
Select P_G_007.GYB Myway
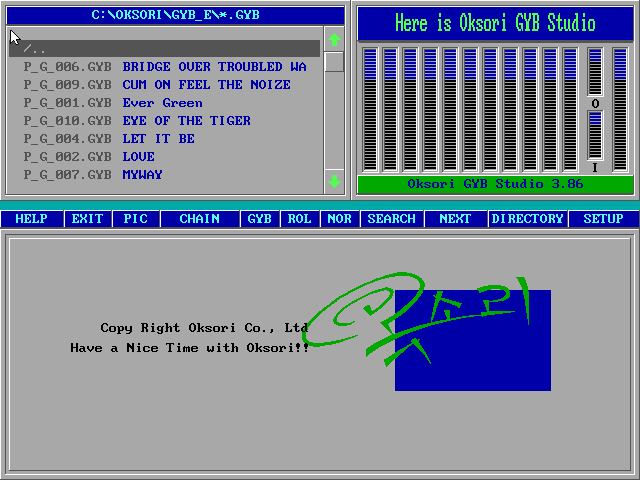click(x=164, y=174)
